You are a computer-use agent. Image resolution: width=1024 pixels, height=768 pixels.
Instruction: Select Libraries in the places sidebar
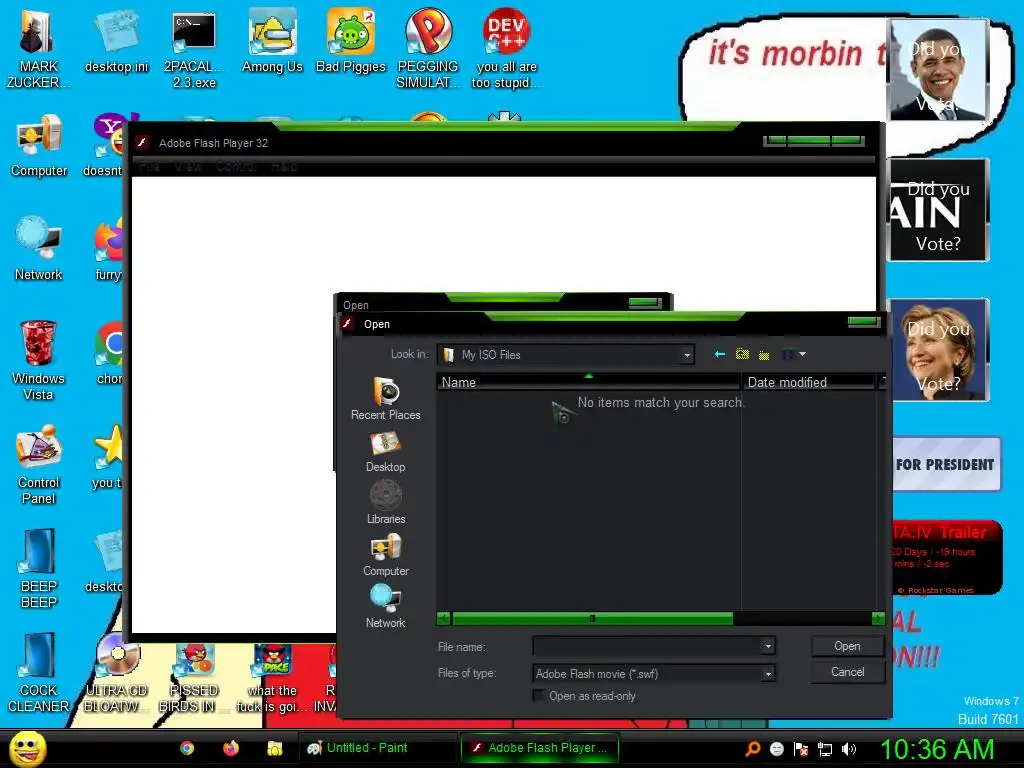(385, 503)
